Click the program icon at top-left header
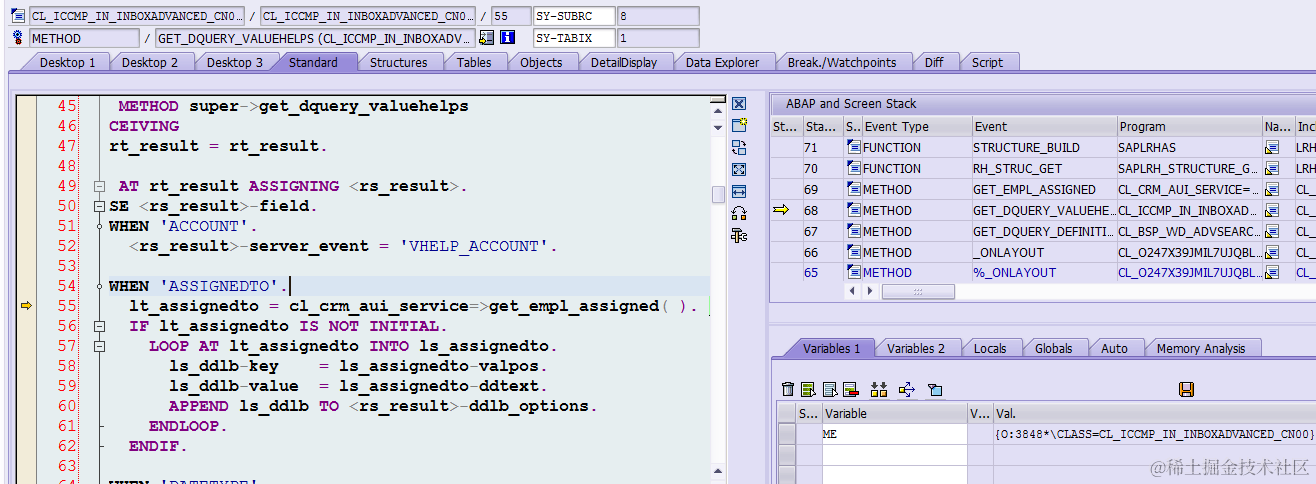1316x484 pixels. pyautogui.click(x=17, y=16)
